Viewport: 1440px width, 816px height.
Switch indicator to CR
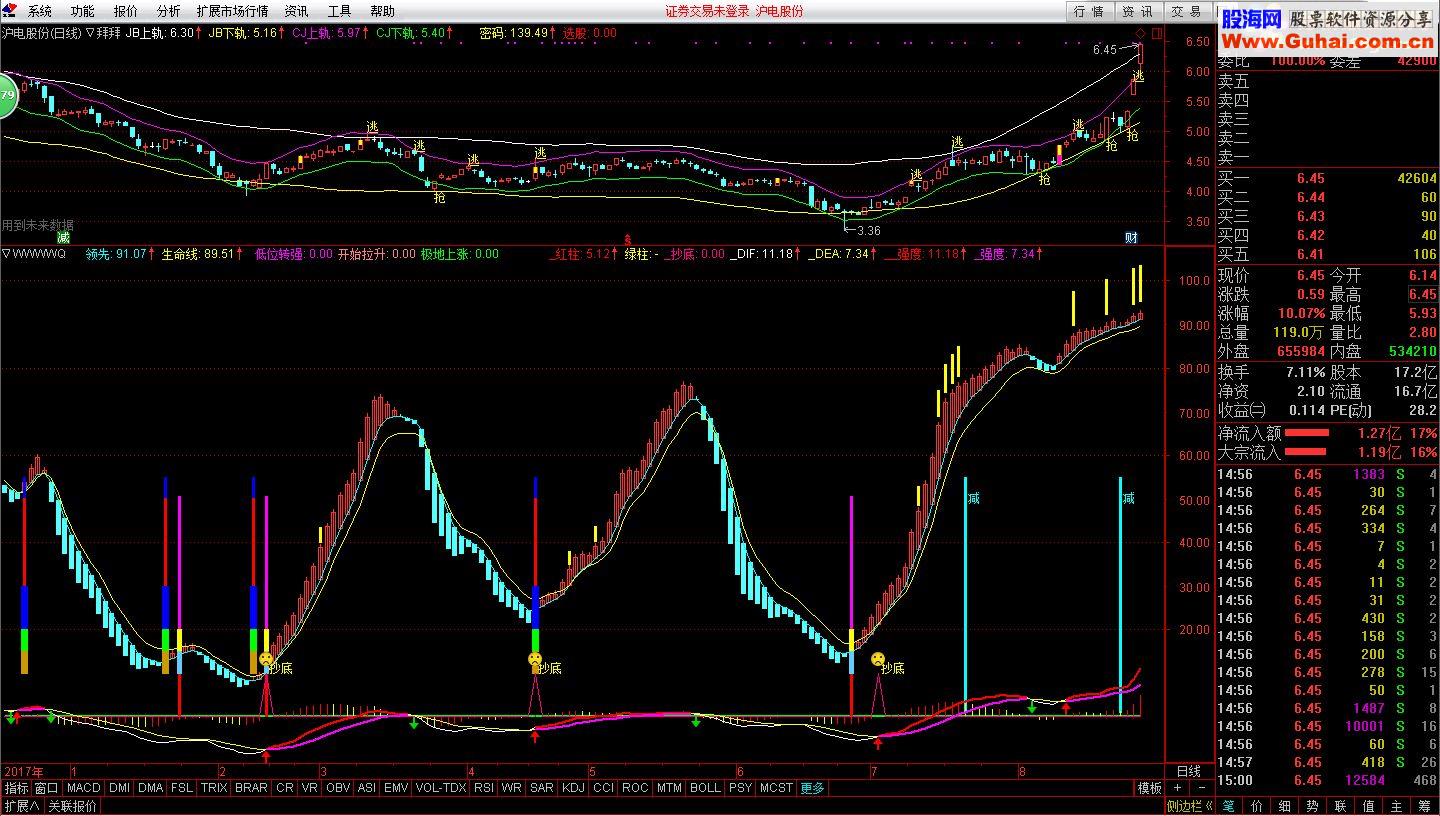[x=285, y=788]
